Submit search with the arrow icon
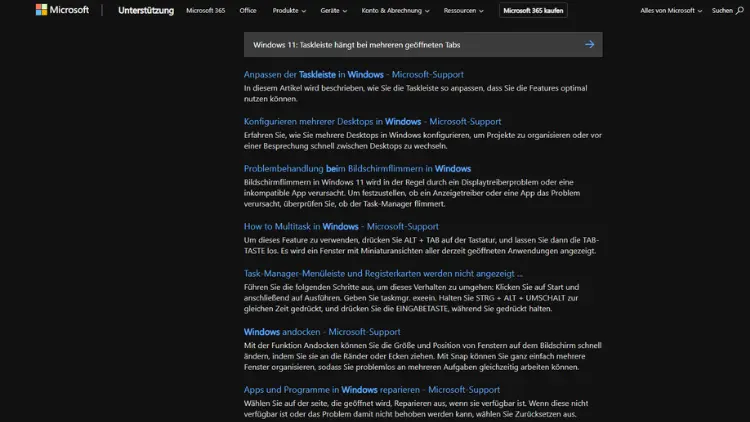The height and width of the screenshot is (422, 750). point(589,44)
